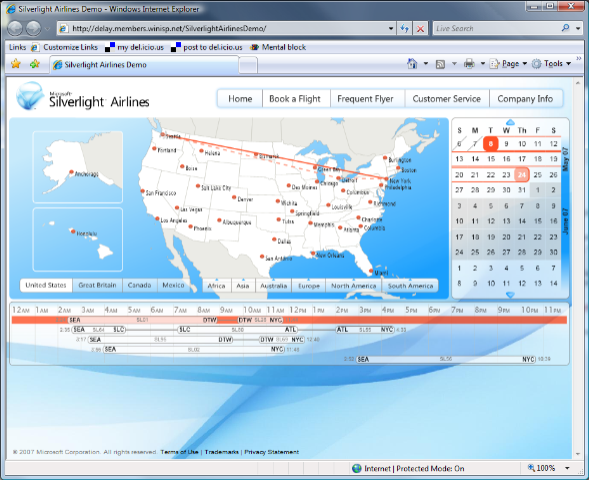The image size is (589, 480).
Task: Click the Print icon in toolbar
Action: 469,64
